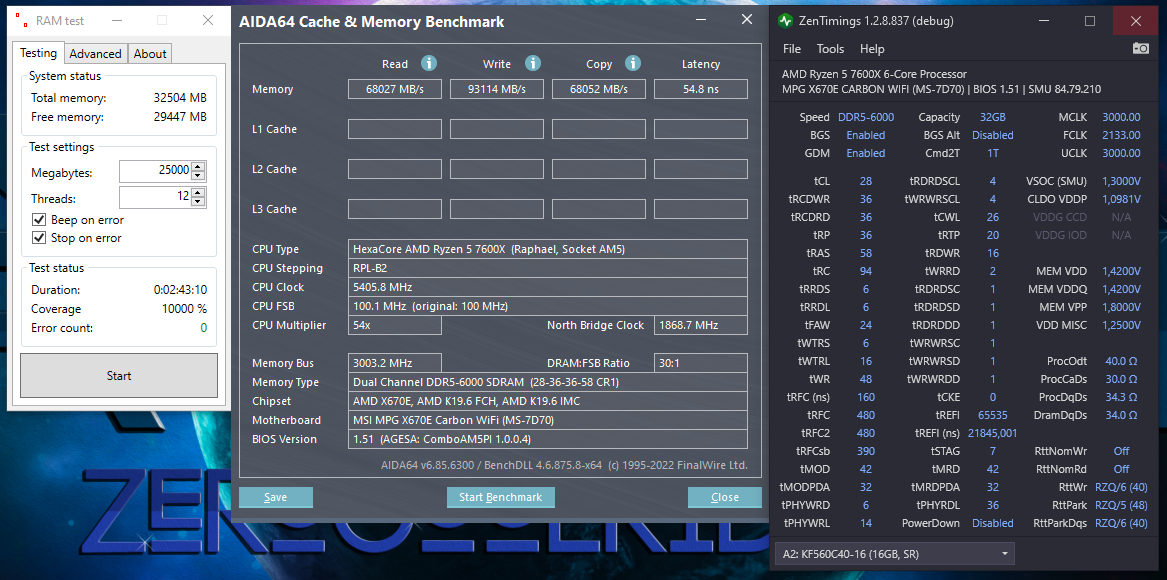The width and height of the screenshot is (1167, 580).
Task: Click the MEM VDD value 1,4200V
Action: pyautogui.click(x=1121, y=271)
